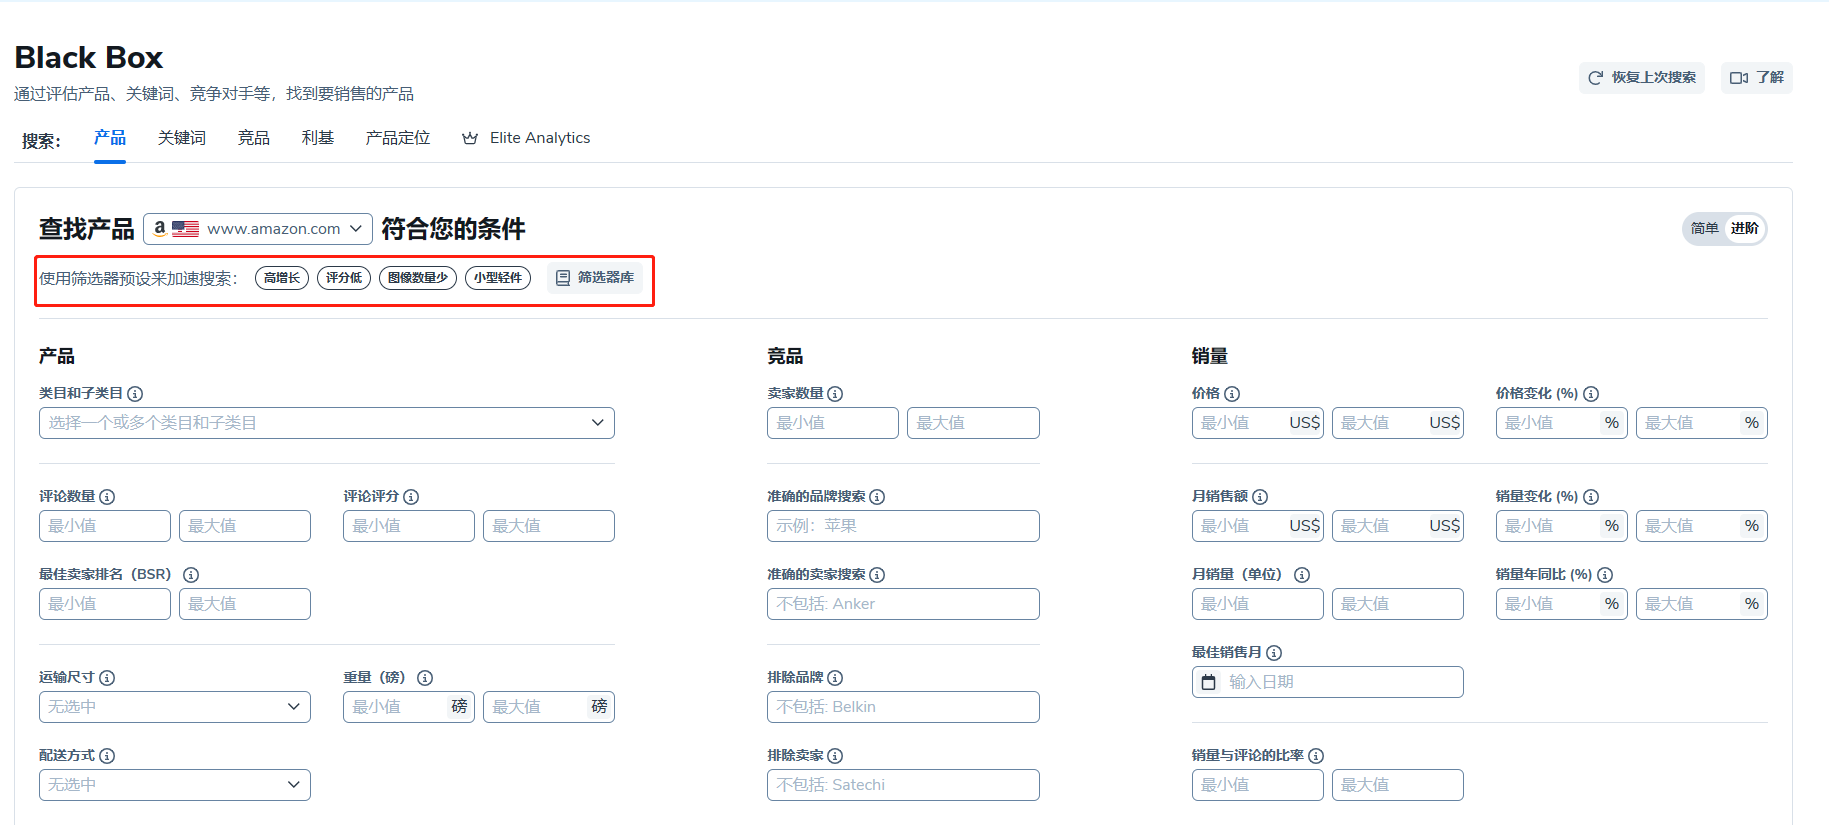Switch search mode to 进阶
This screenshot has width=1829, height=825.
1745,229
